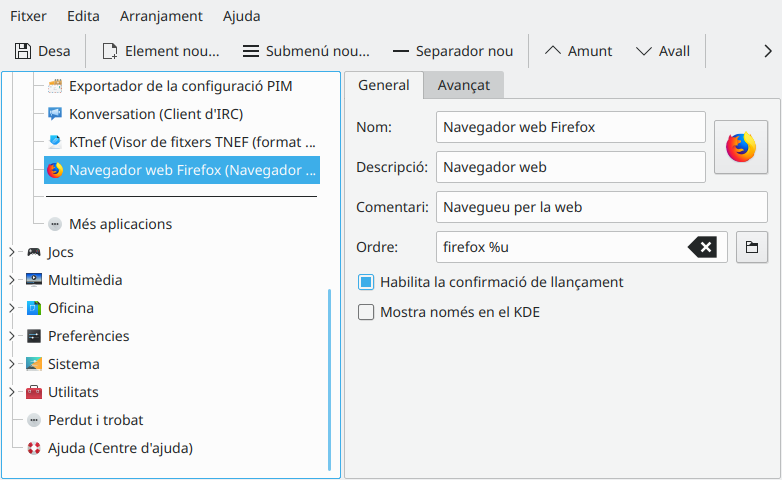Image resolution: width=782 pixels, height=480 pixels.
Task: Insert a Separador nou
Action: click(452, 51)
